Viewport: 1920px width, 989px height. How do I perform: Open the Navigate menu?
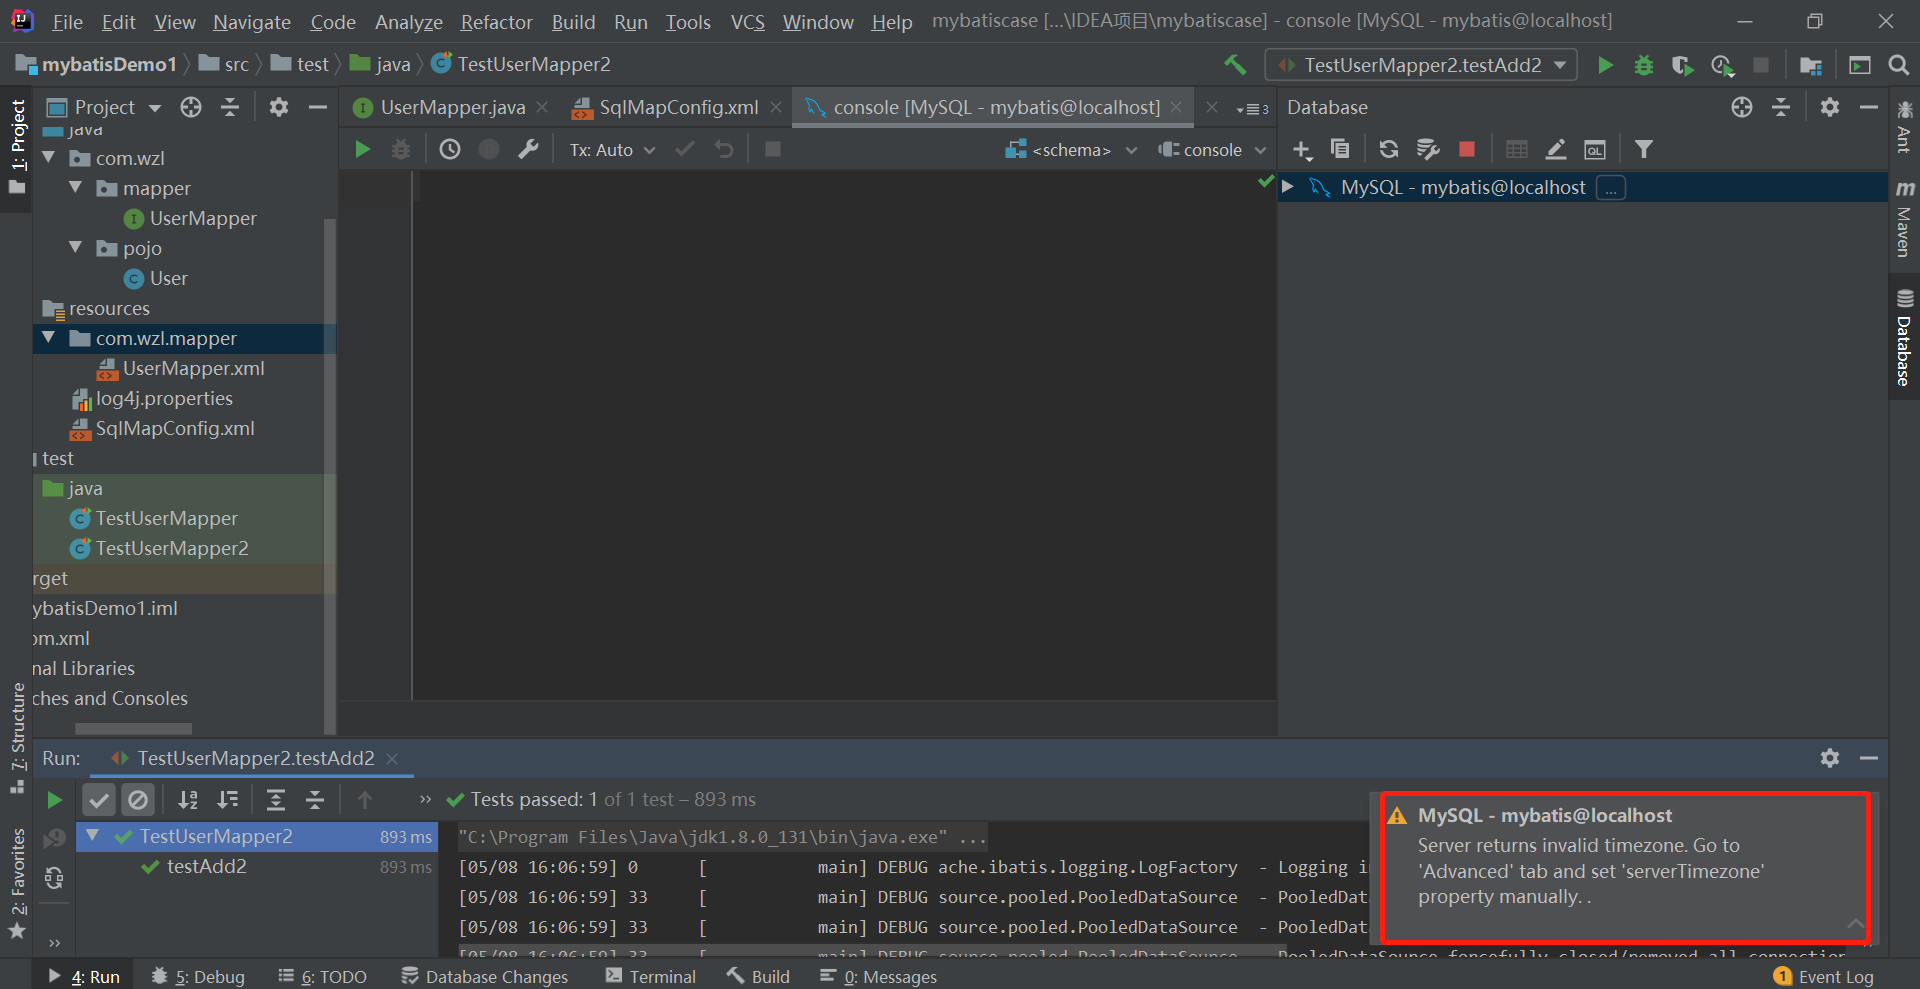[x=251, y=21]
